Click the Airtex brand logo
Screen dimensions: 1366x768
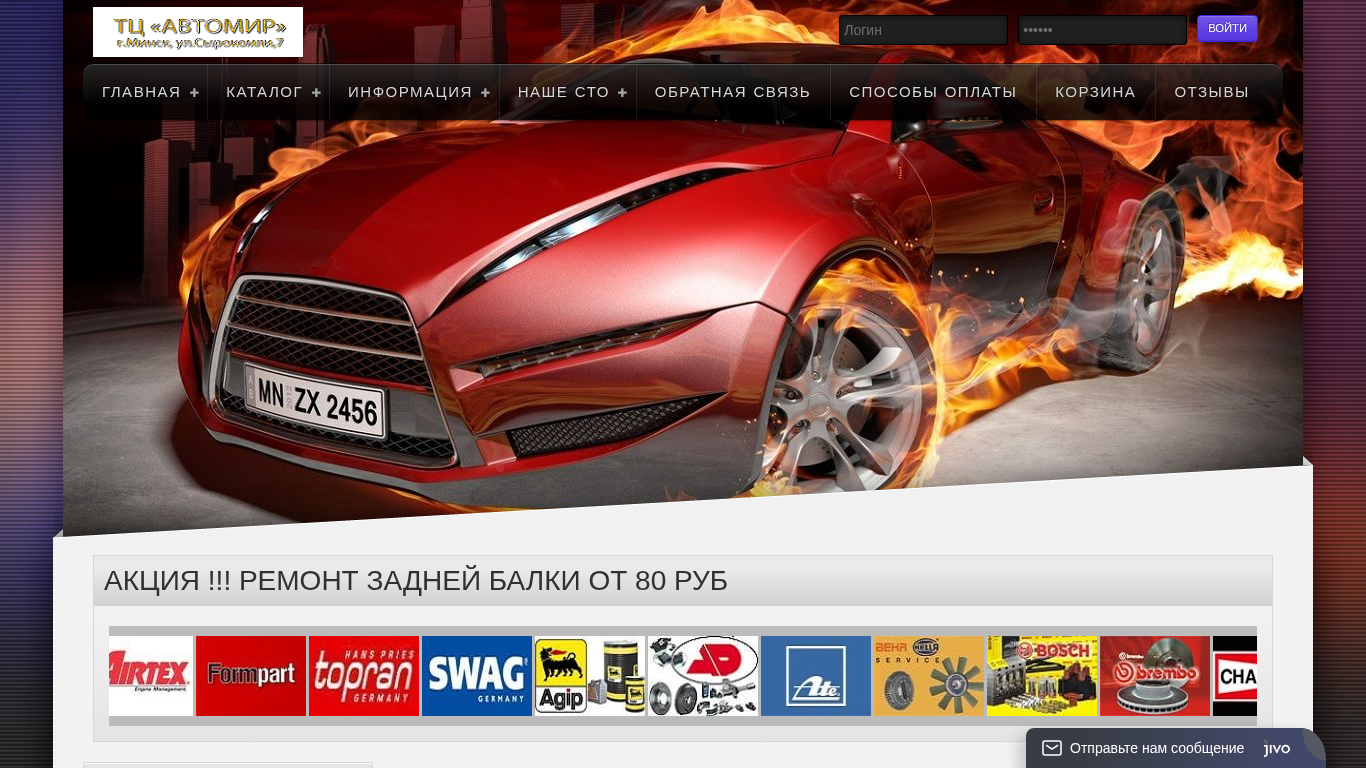151,676
